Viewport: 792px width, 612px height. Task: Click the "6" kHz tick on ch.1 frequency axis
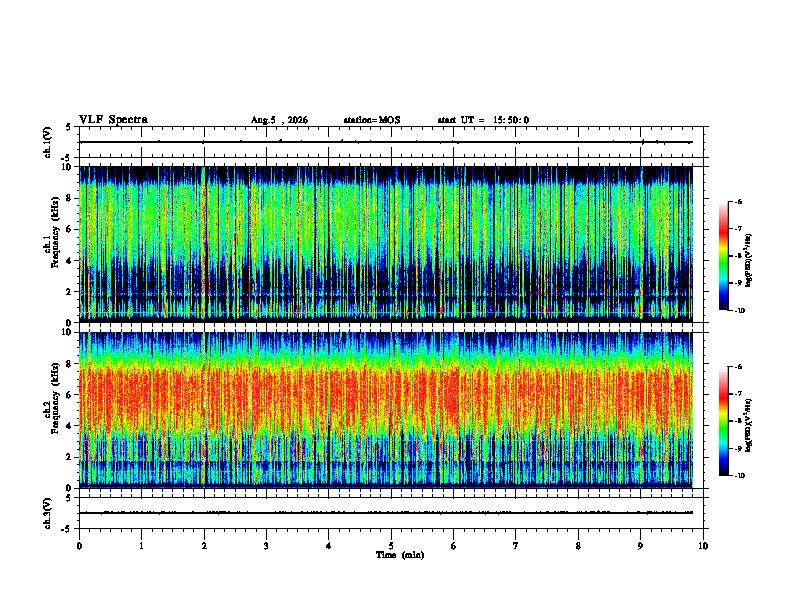(x=68, y=229)
